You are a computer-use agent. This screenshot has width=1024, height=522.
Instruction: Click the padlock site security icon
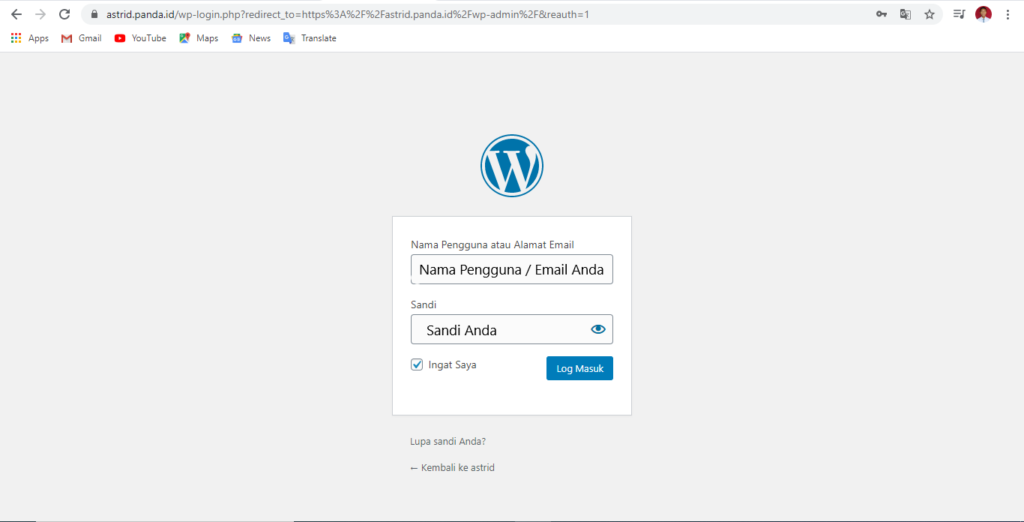pyautogui.click(x=94, y=14)
